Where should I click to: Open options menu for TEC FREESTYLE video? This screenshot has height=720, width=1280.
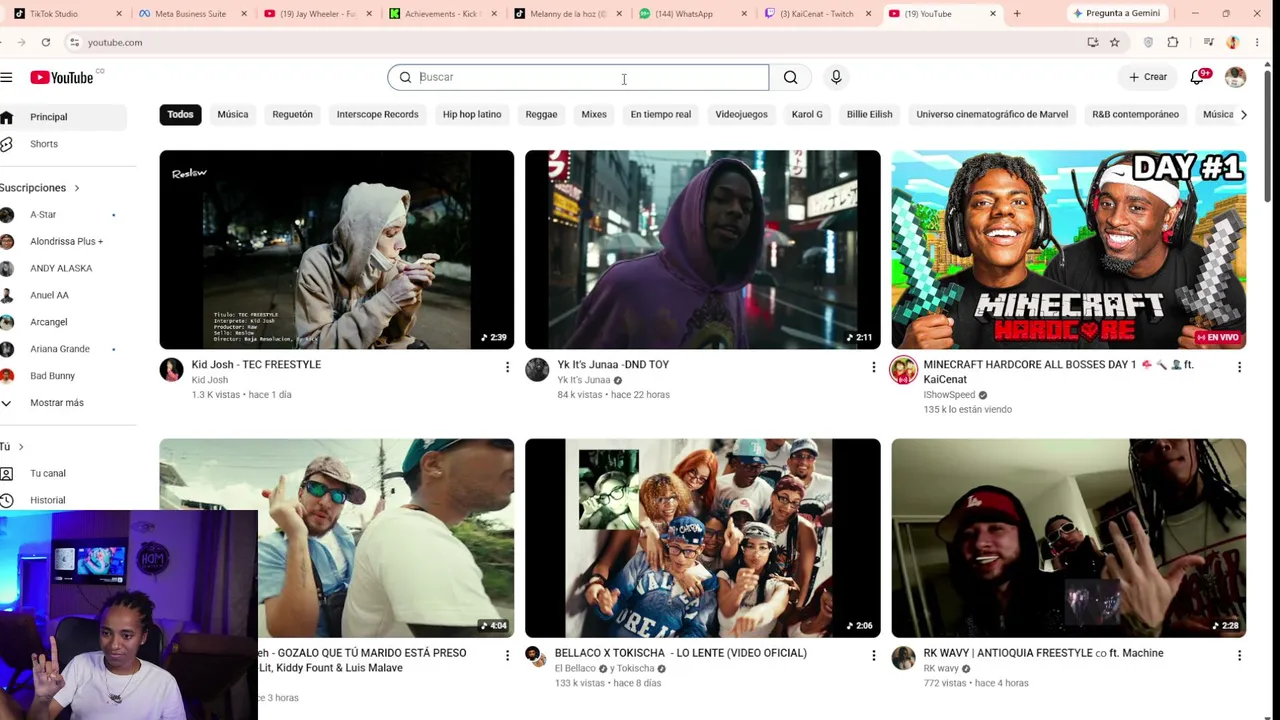[507, 367]
